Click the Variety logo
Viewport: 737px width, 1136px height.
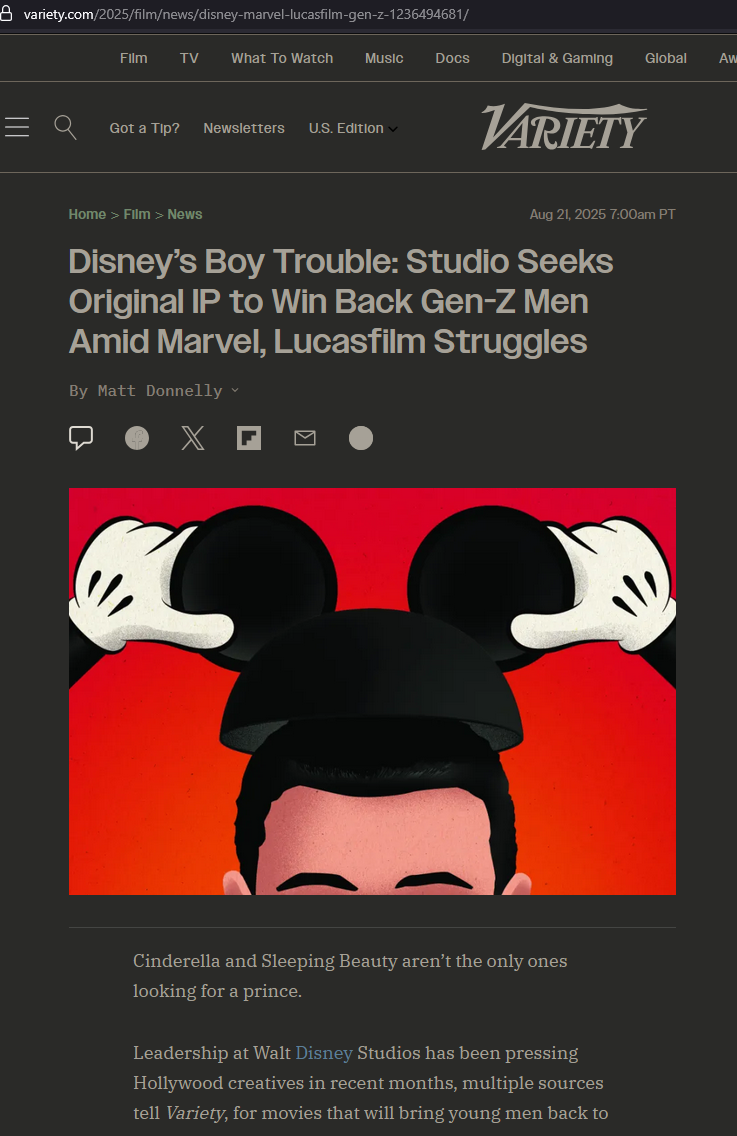(x=564, y=127)
